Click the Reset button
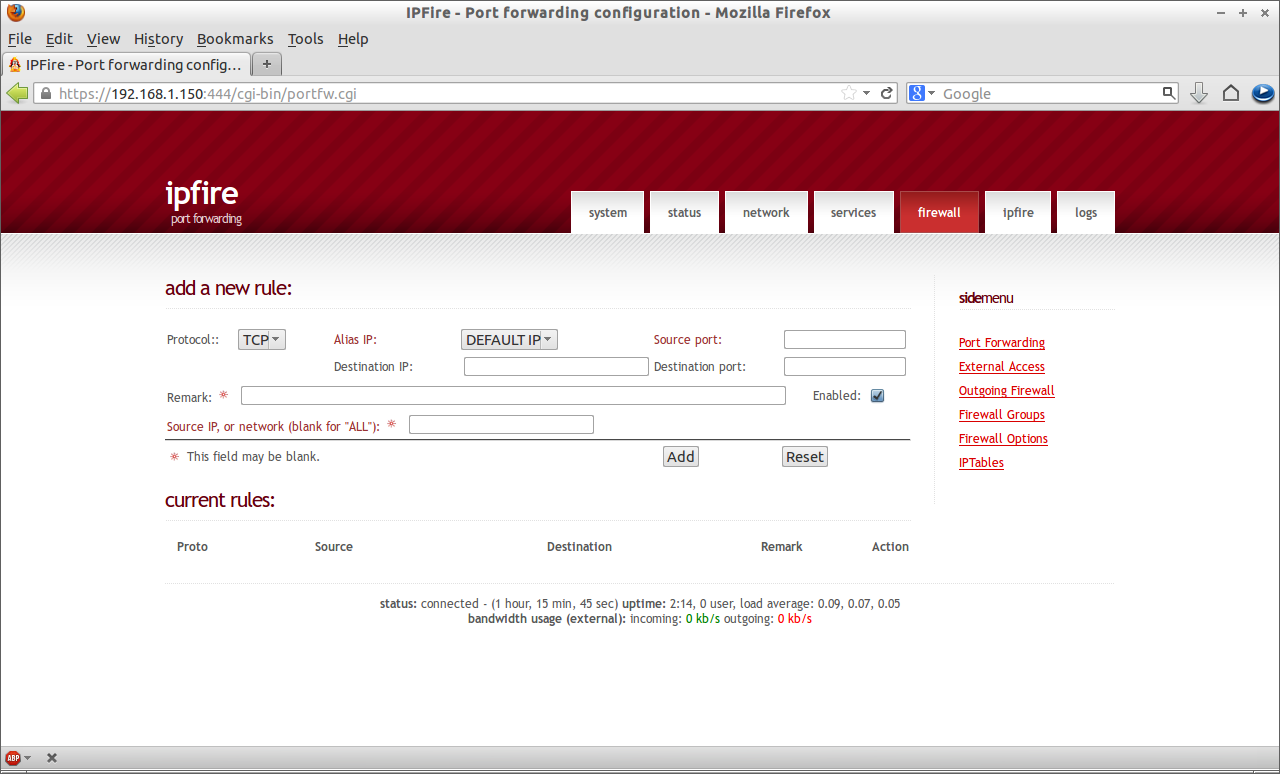 [x=805, y=457]
